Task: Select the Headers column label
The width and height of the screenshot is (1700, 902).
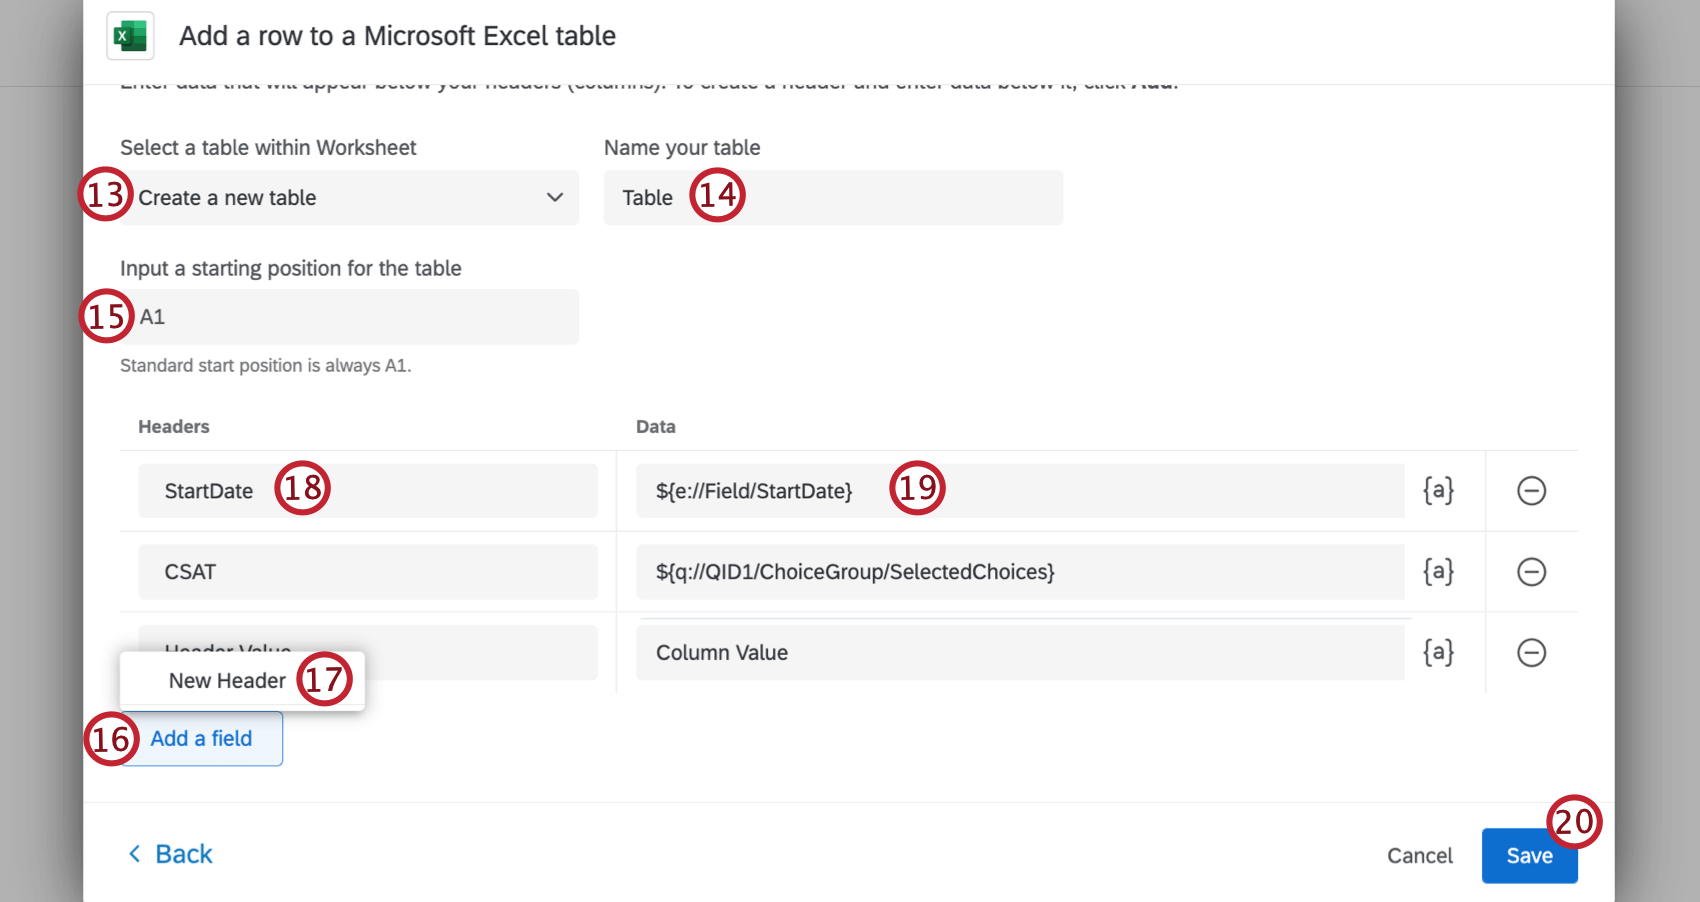Action: 173,426
